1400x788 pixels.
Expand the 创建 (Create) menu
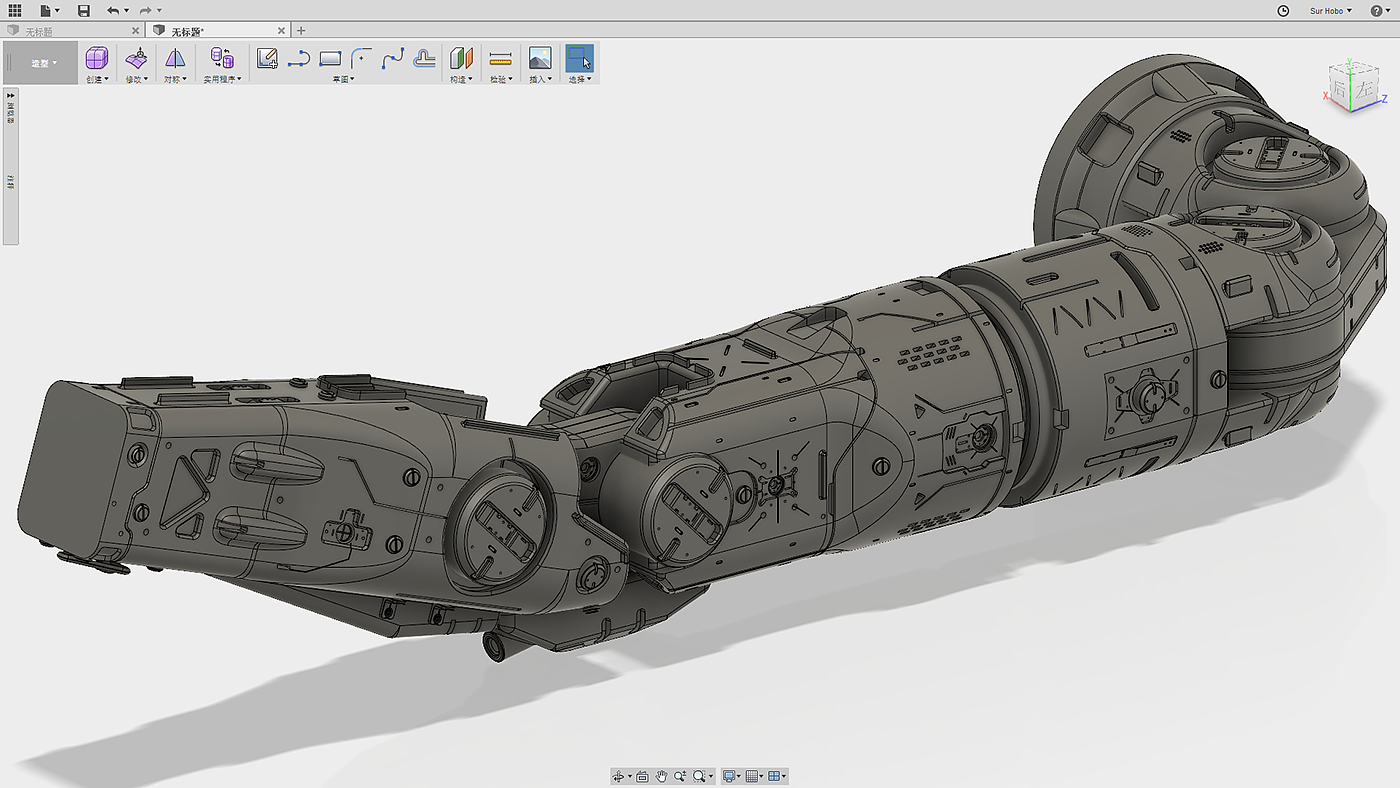tap(97, 79)
